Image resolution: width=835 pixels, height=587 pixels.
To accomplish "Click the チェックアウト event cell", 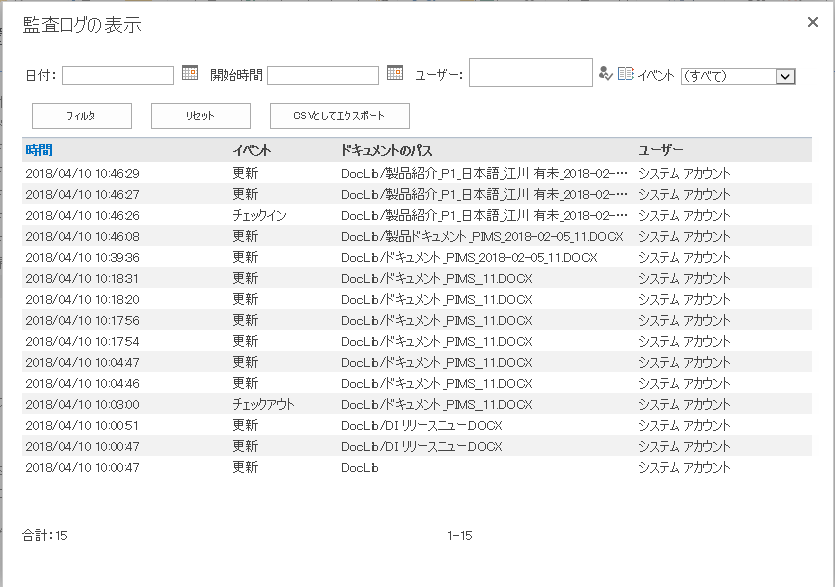I will pyautogui.click(x=263, y=405).
